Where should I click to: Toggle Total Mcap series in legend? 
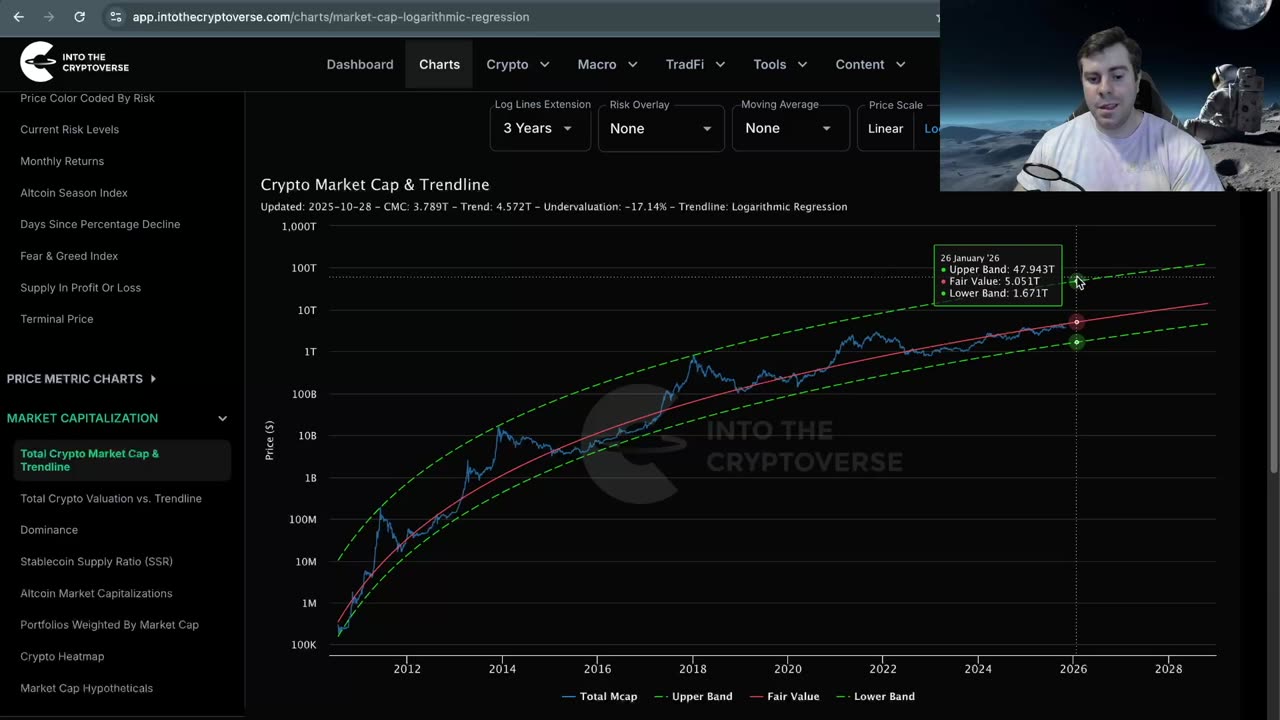[599, 696]
